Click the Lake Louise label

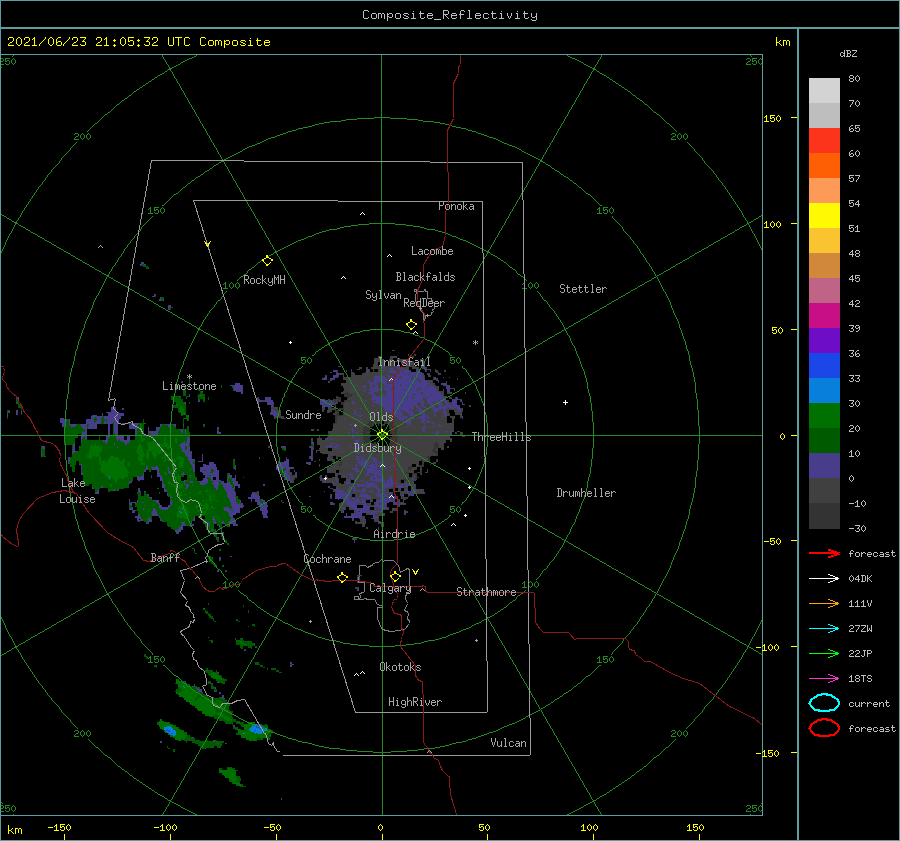77,491
